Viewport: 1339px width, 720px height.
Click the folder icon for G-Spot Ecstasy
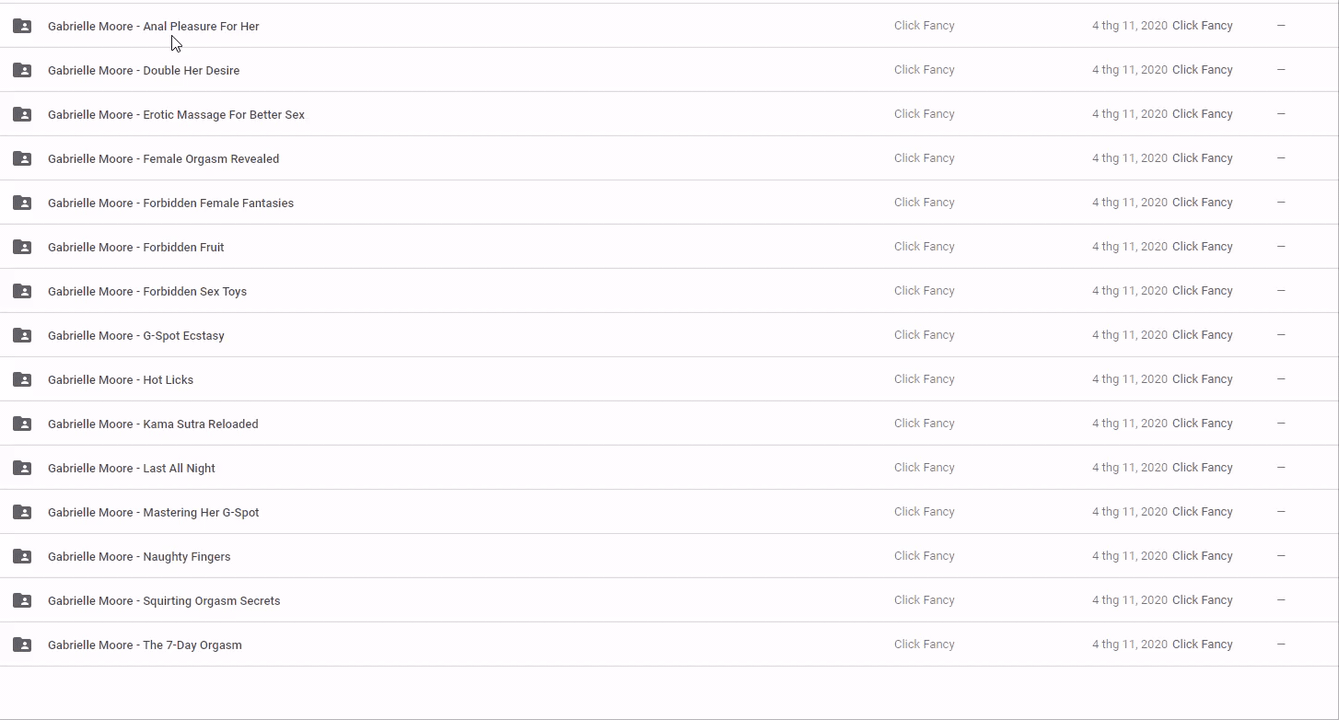point(22,335)
